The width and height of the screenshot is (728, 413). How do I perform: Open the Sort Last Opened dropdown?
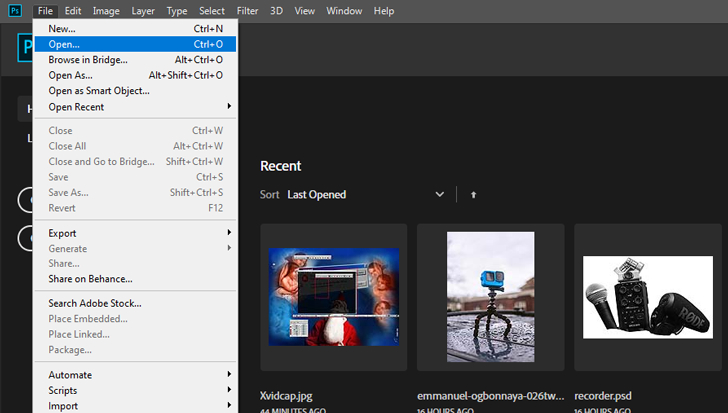pos(365,194)
